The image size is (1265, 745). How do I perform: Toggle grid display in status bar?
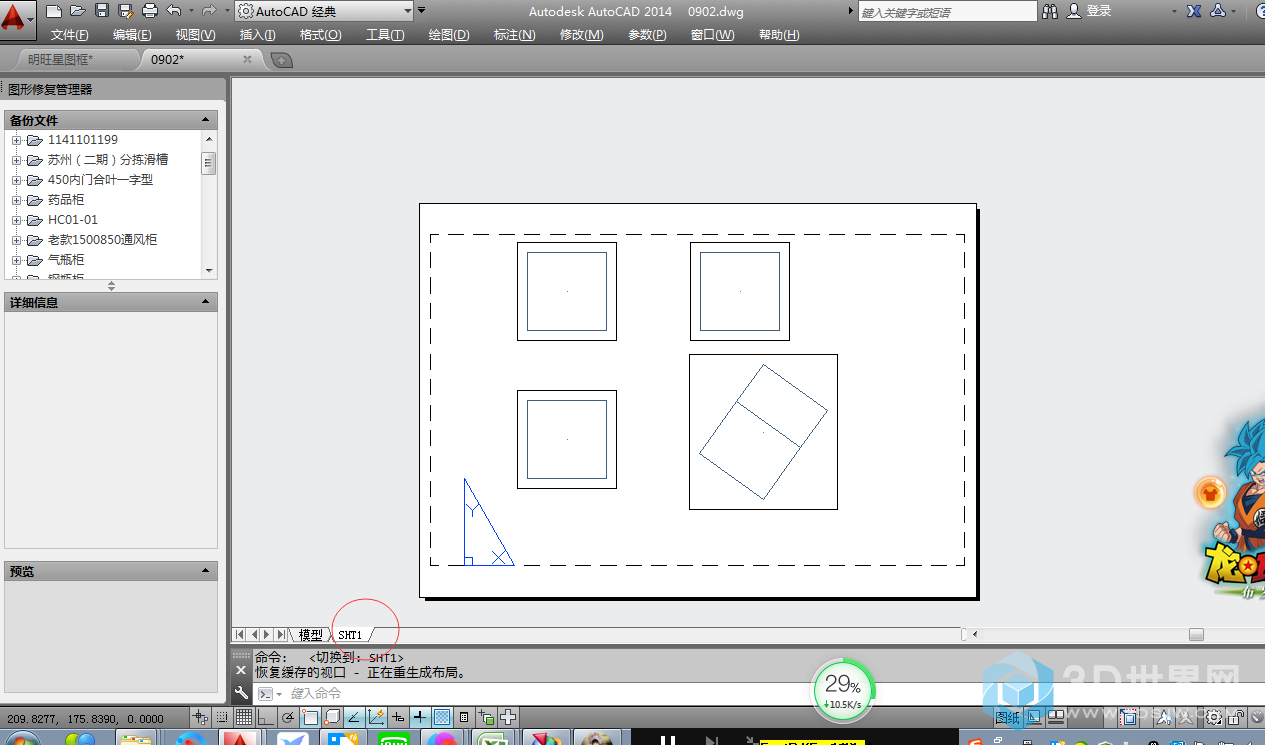click(243, 717)
